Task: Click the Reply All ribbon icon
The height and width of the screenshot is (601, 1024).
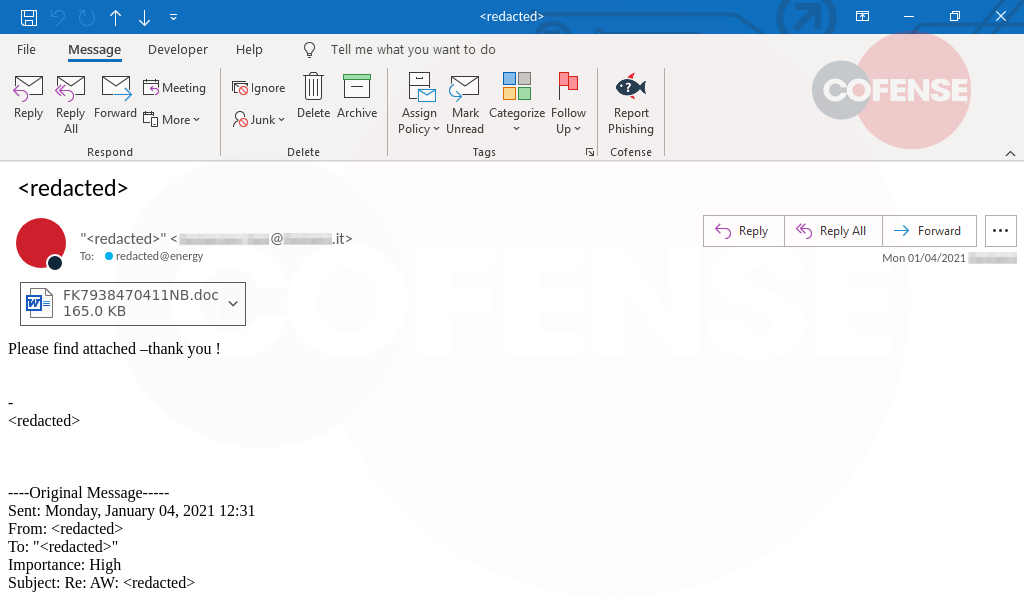Action: (x=71, y=105)
